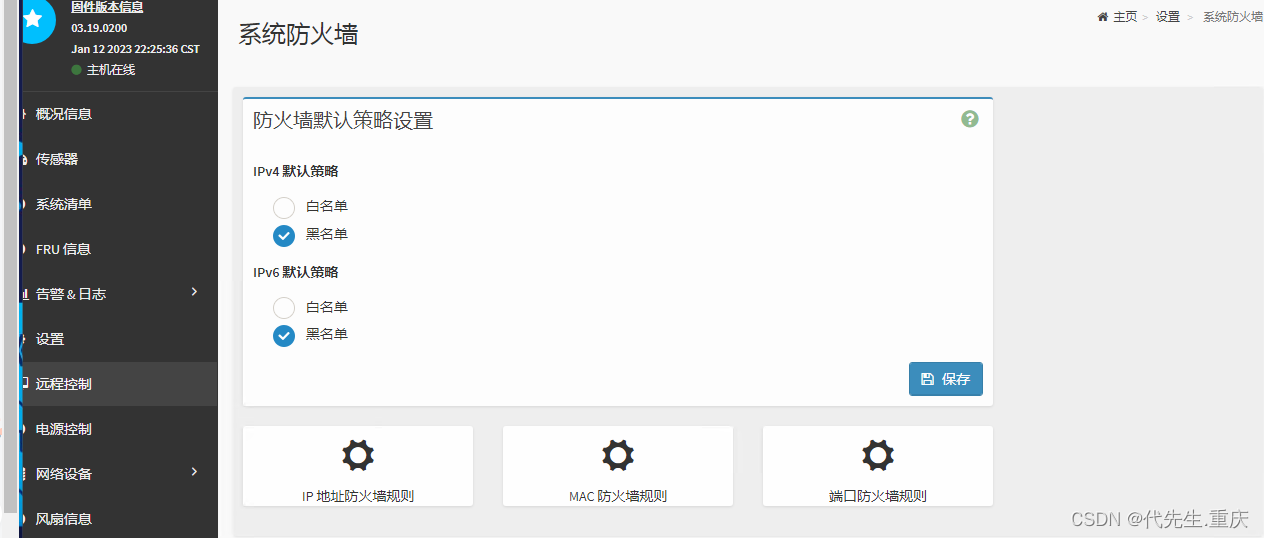This screenshot has width=1264, height=538.
Task: Expand the 告警 & 日志 submenu arrow
Action: coord(194,292)
